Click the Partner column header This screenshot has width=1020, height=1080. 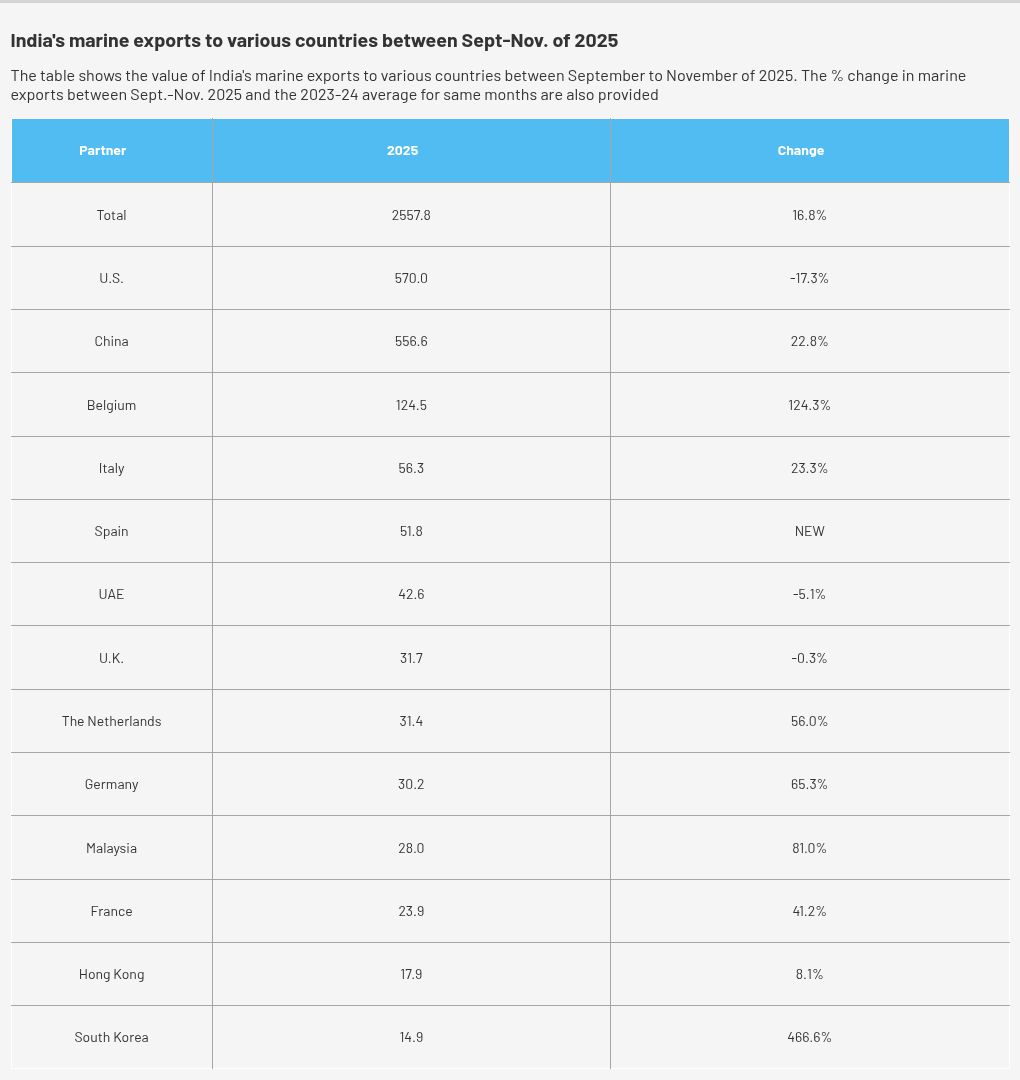tap(103, 151)
